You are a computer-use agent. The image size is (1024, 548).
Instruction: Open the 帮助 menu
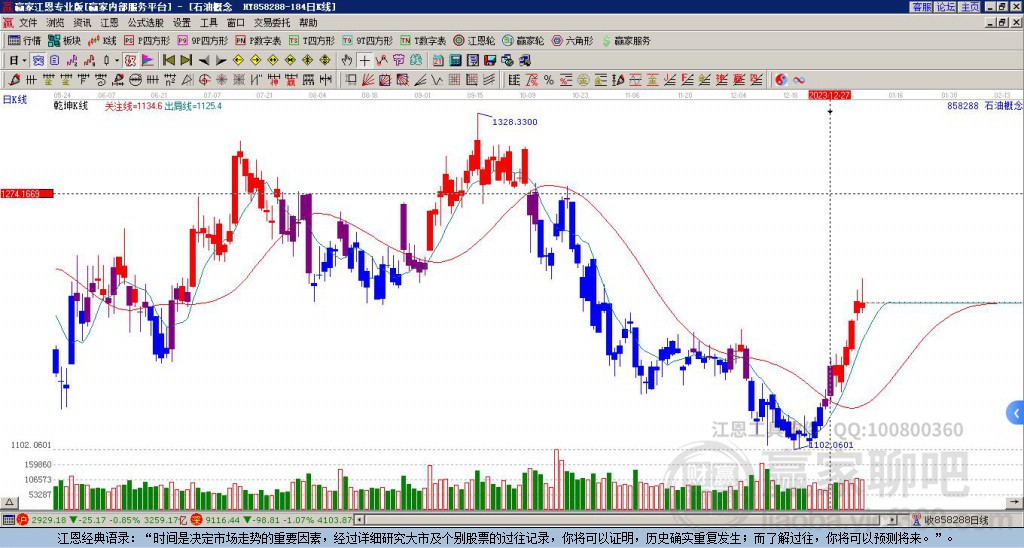[308, 23]
